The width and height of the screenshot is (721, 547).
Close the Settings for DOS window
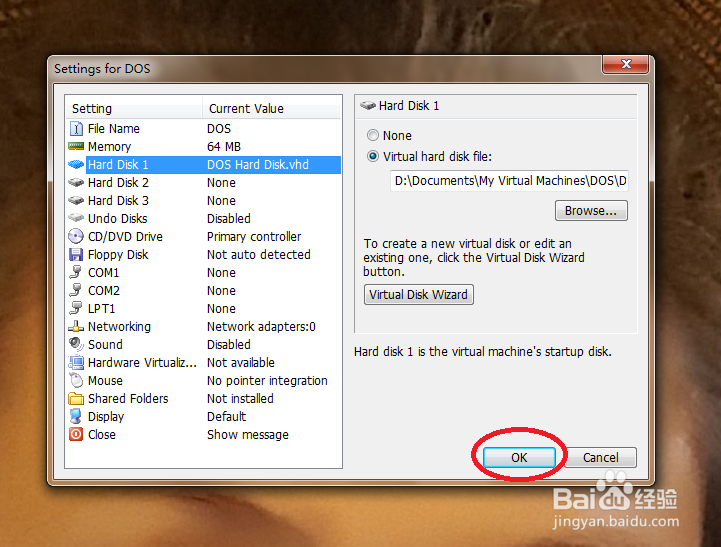click(x=625, y=64)
